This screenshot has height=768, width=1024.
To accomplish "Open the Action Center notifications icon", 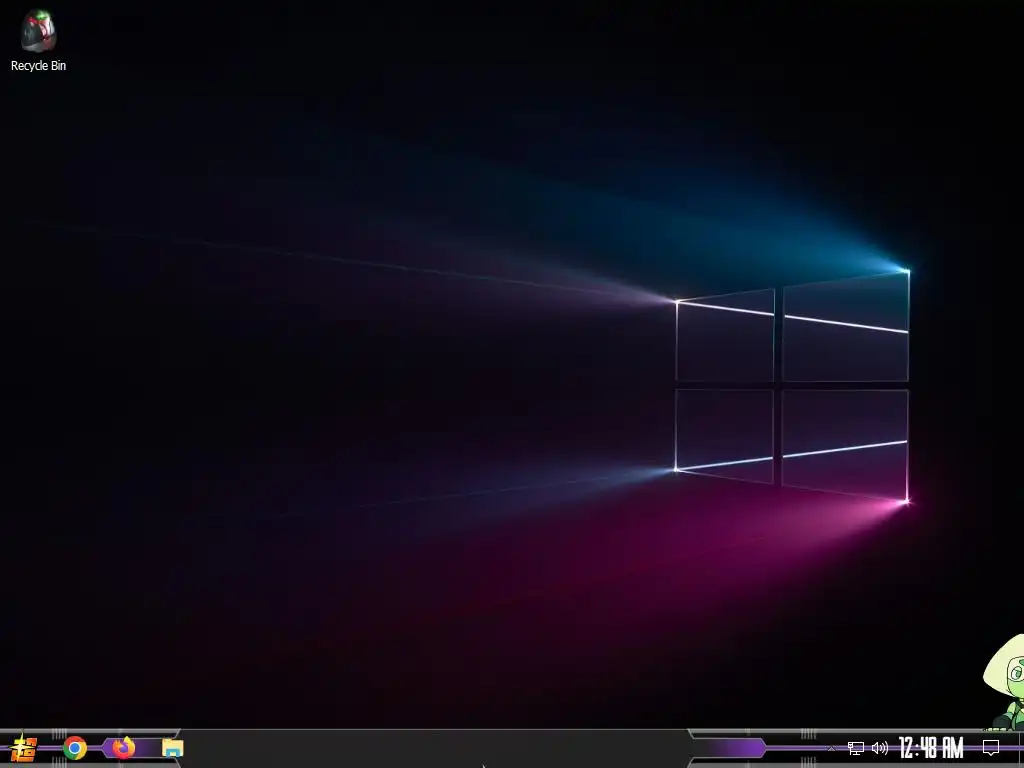I will (991, 748).
